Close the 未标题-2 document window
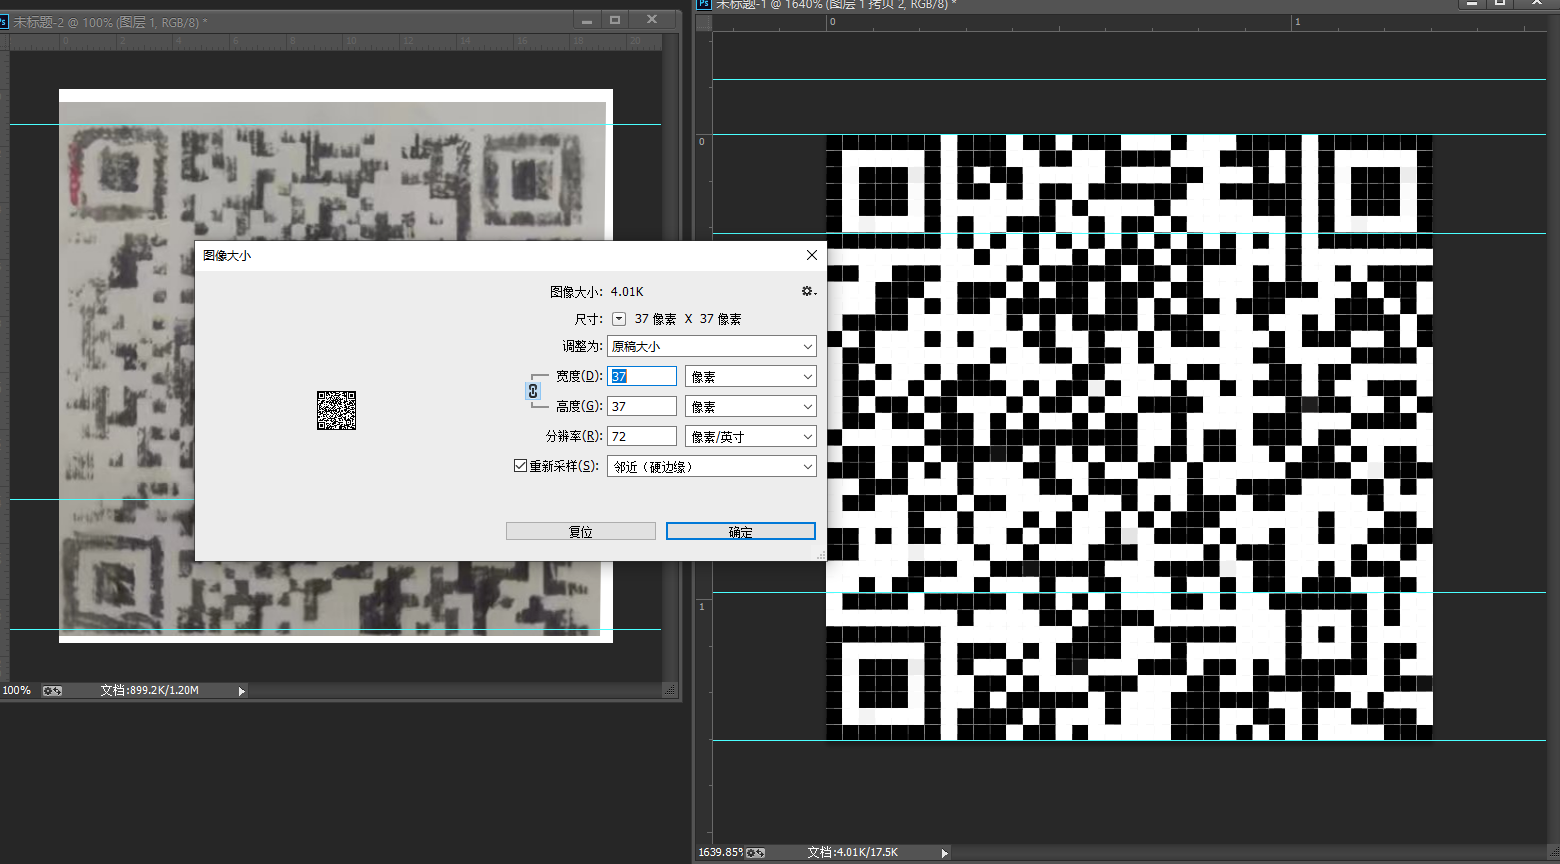The width and height of the screenshot is (1560, 864). pos(652,20)
